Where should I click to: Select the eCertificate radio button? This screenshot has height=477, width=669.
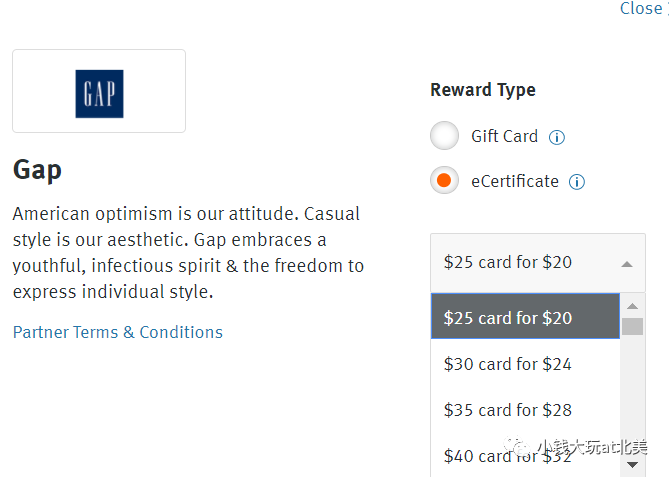coord(445,180)
